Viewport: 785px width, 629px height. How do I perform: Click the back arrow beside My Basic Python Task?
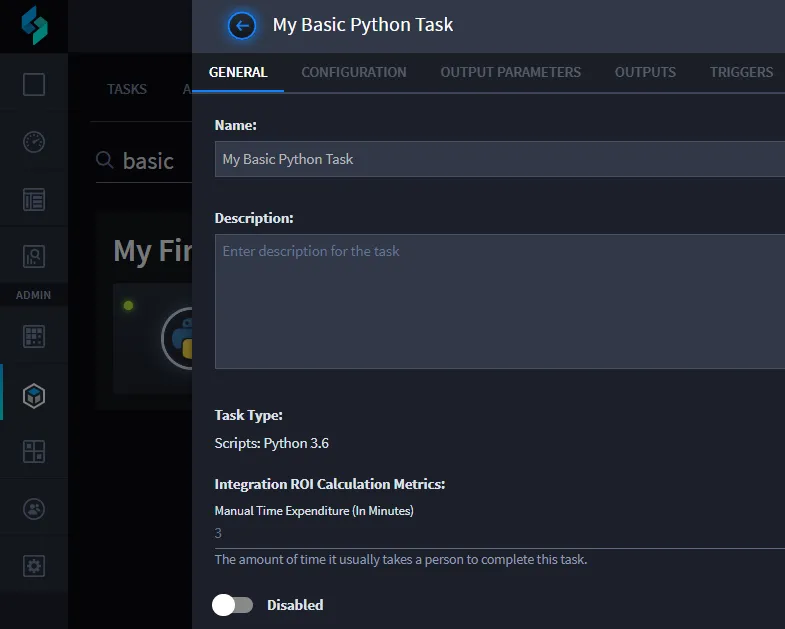coord(242,26)
